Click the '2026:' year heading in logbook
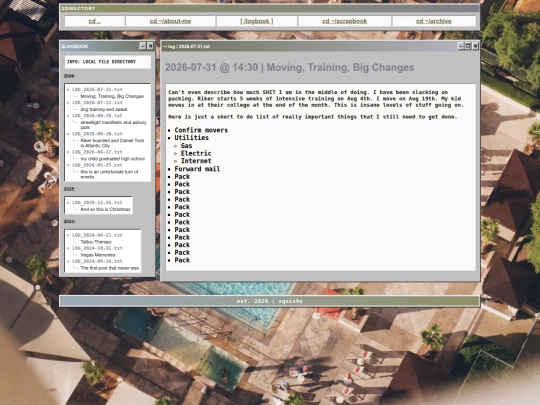Viewport: 540px width, 405px height. (70, 76)
